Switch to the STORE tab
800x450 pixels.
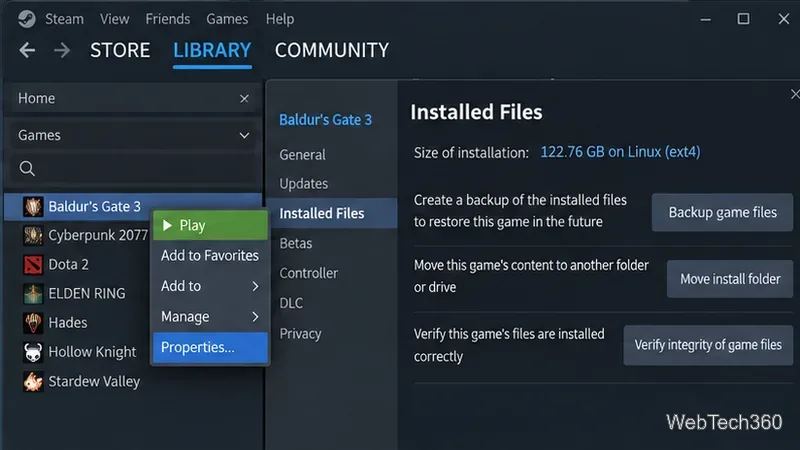pyautogui.click(x=120, y=51)
